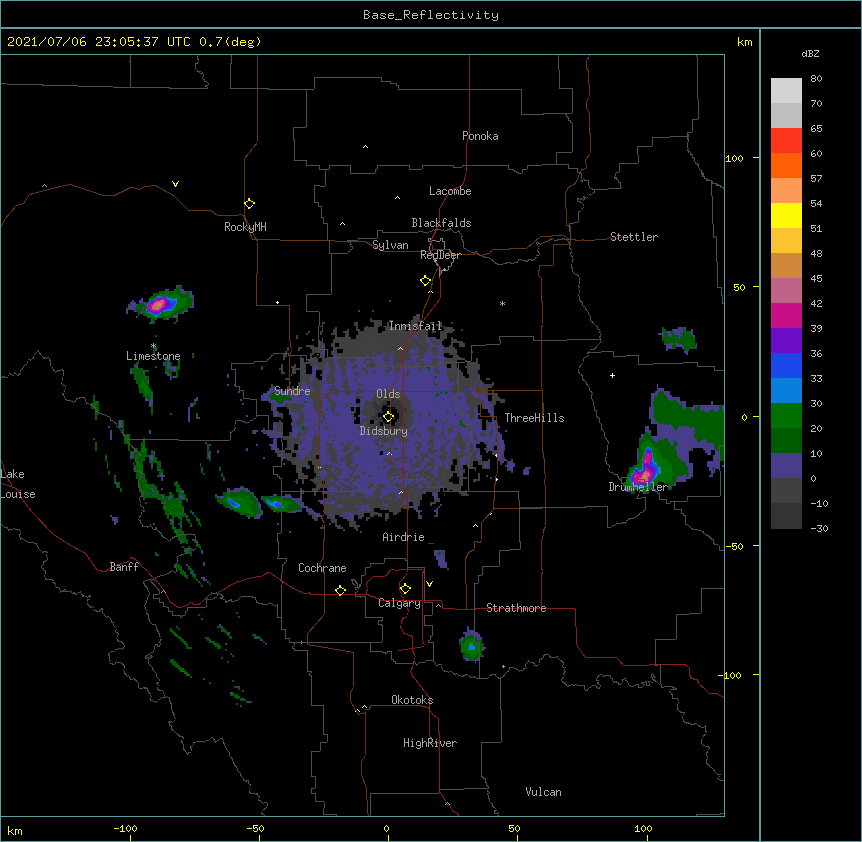Click the -30 value at the legend bottom
Image resolution: width=862 pixels, height=842 pixels.
click(819, 528)
